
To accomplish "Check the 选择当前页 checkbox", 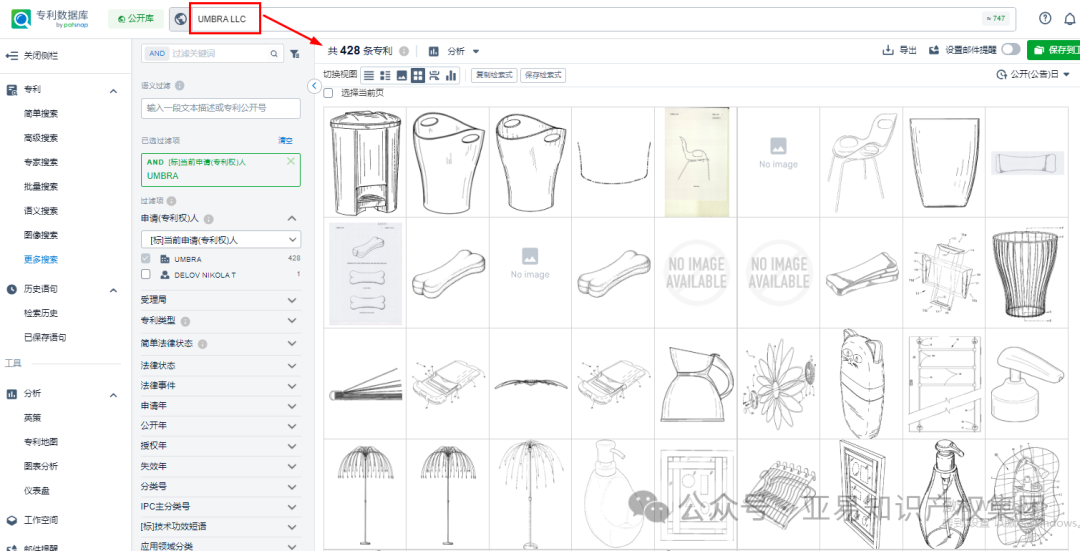I will pyautogui.click(x=329, y=92).
